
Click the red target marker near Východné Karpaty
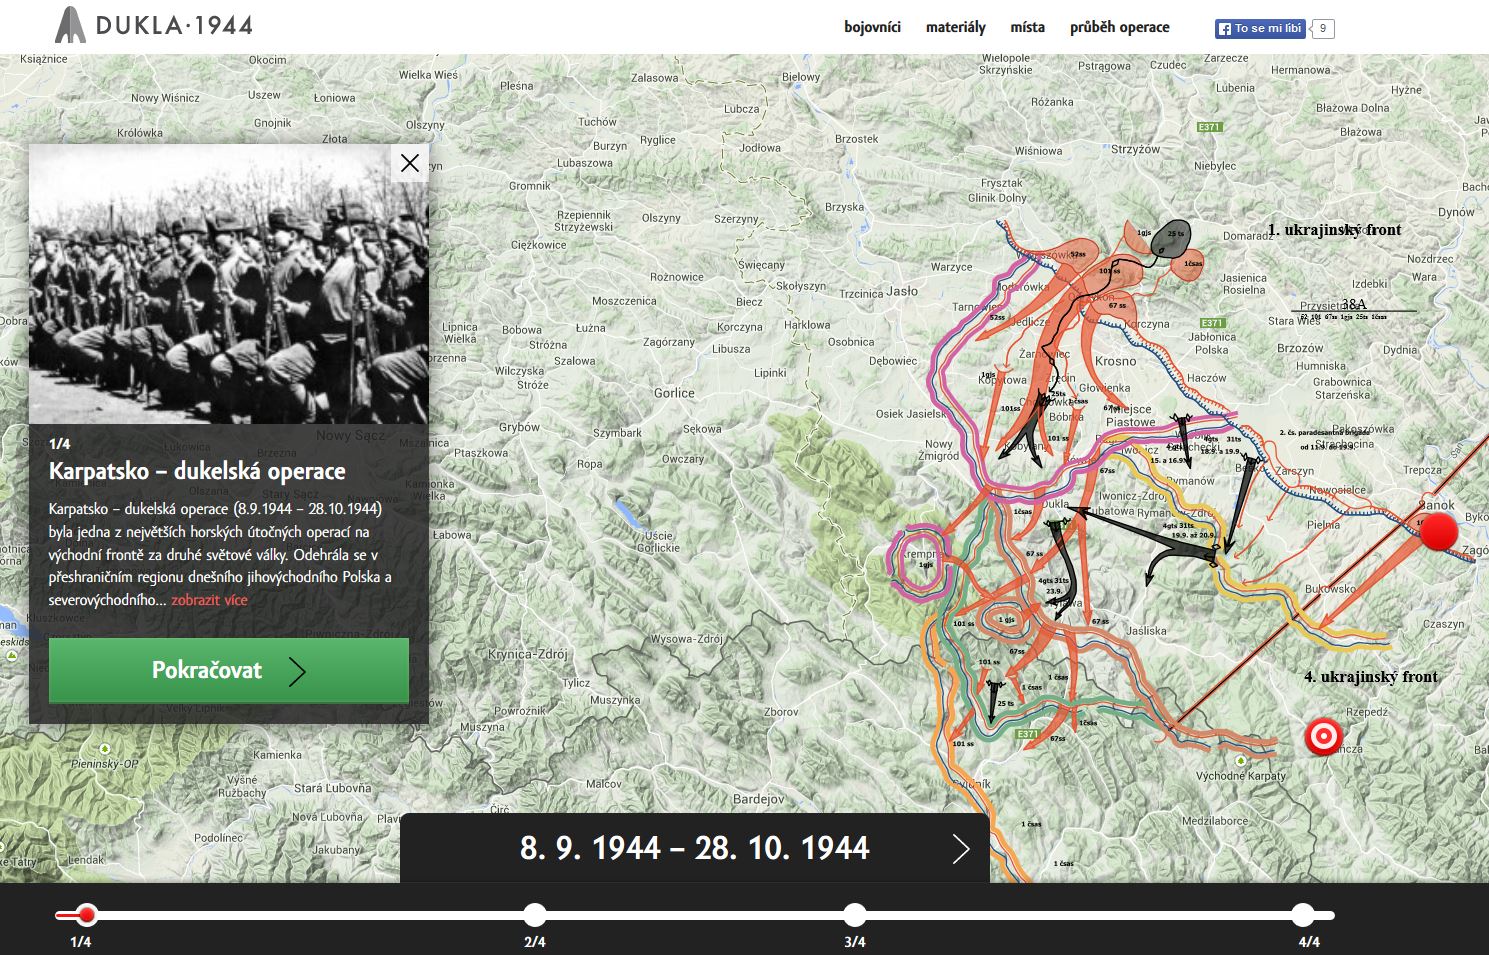coord(1323,737)
